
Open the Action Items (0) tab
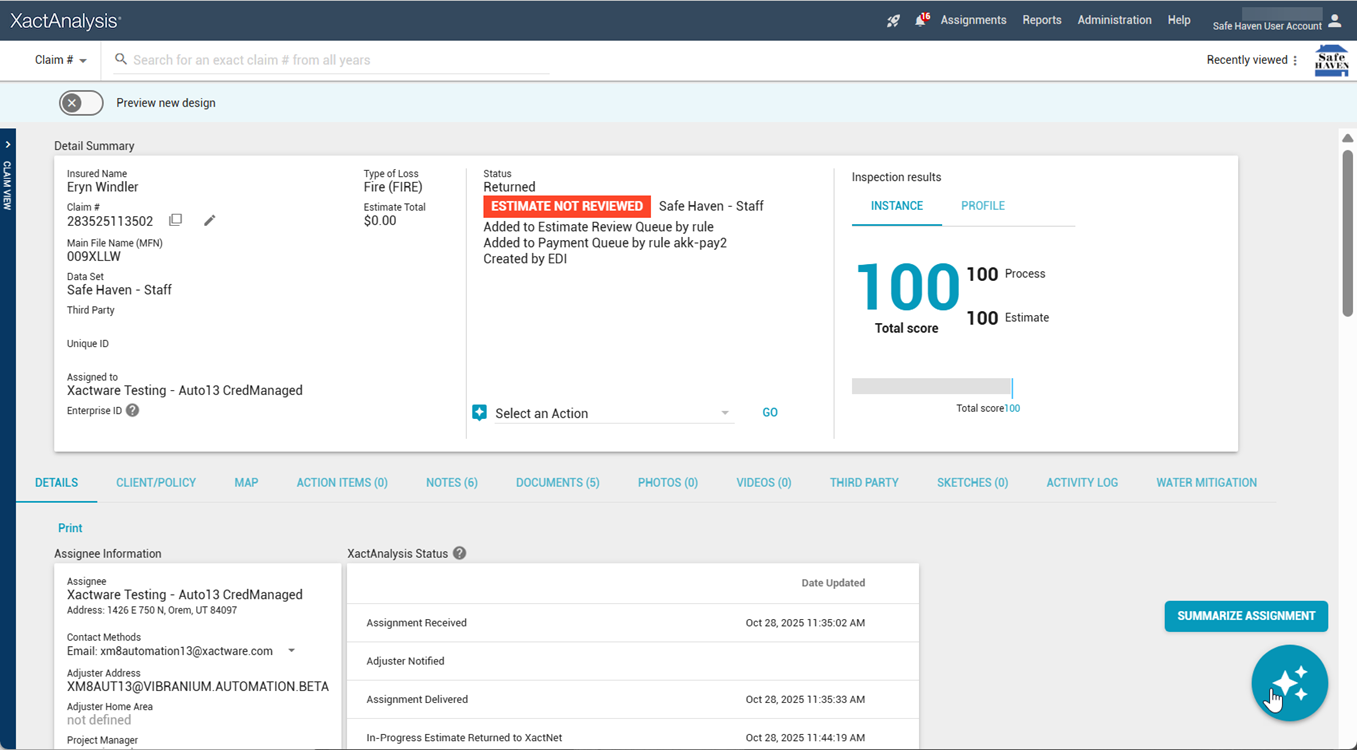(342, 483)
